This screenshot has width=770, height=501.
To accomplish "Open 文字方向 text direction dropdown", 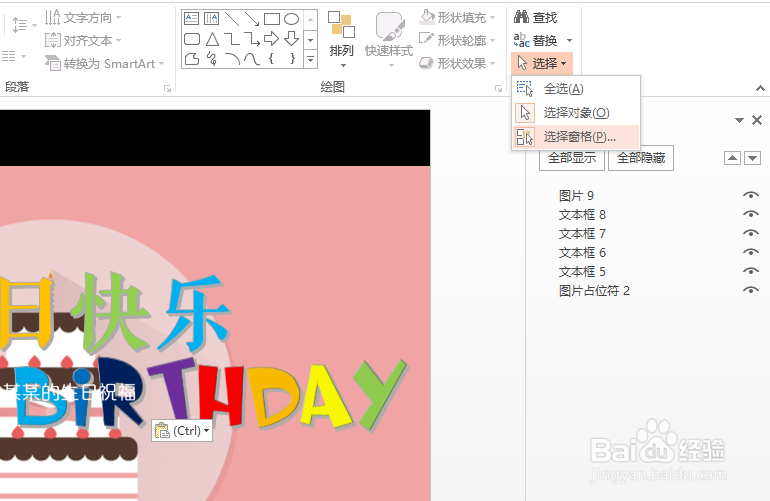I will click(x=82, y=18).
